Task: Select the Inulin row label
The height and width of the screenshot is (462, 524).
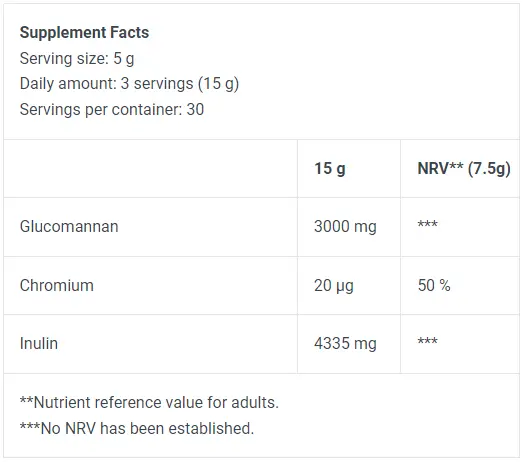Action: click(x=39, y=343)
